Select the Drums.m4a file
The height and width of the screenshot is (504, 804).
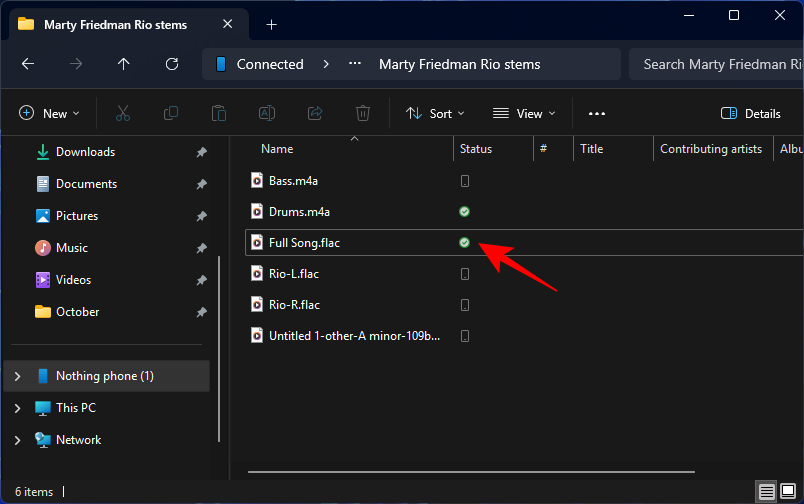coord(299,212)
